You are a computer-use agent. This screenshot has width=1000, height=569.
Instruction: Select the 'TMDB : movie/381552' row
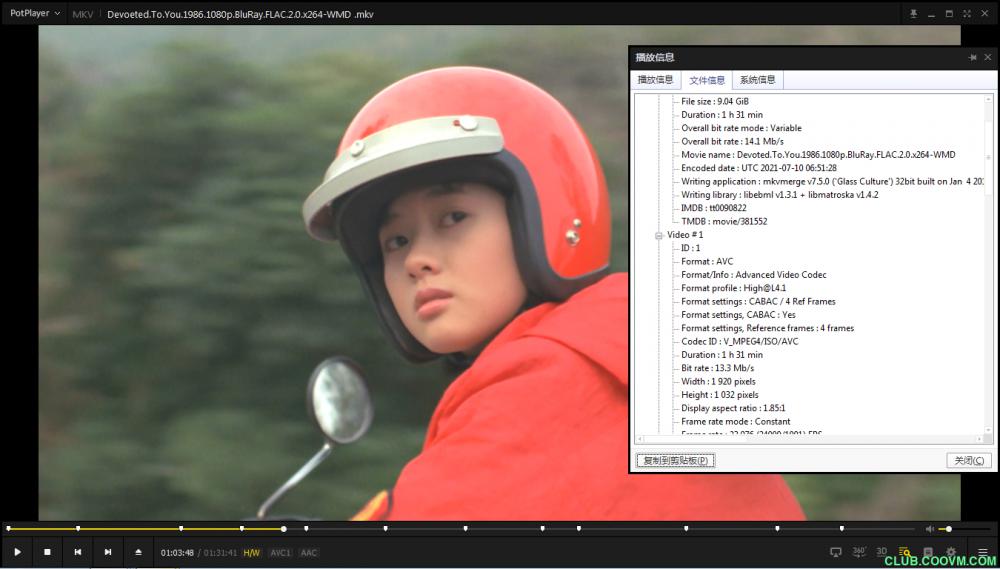(x=724, y=222)
